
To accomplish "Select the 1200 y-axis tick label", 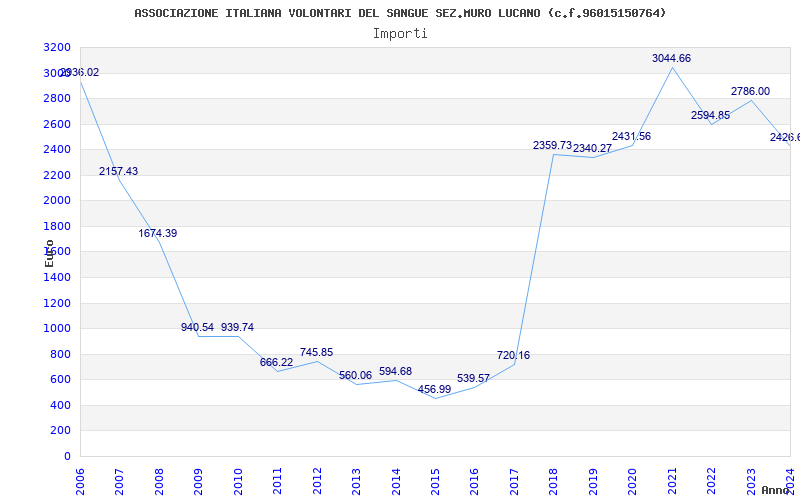I will tap(57, 303).
